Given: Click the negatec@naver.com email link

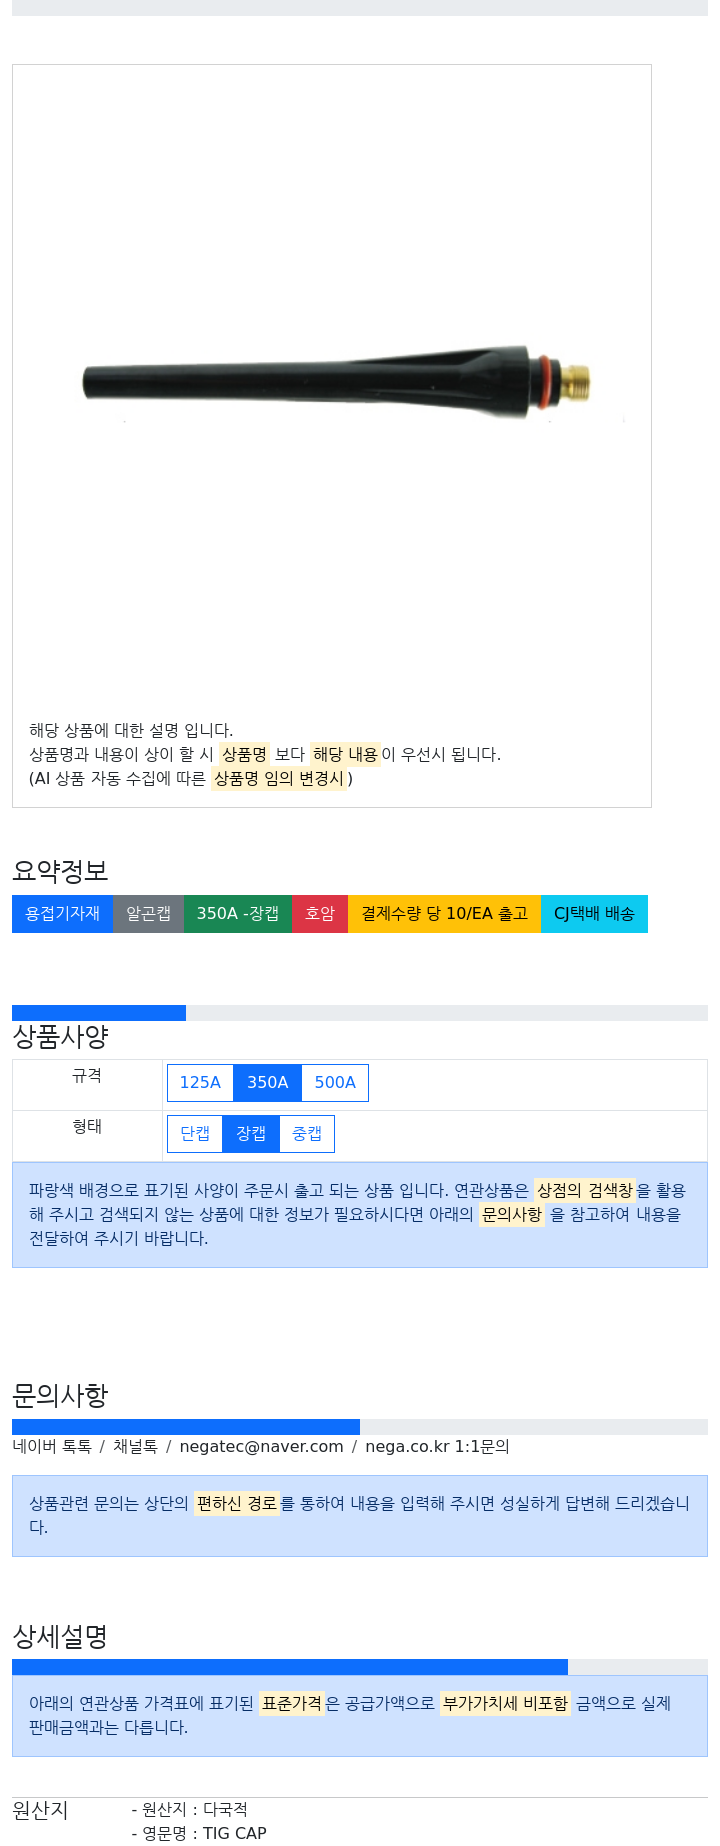Looking at the screenshot, I should point(261,1447).
